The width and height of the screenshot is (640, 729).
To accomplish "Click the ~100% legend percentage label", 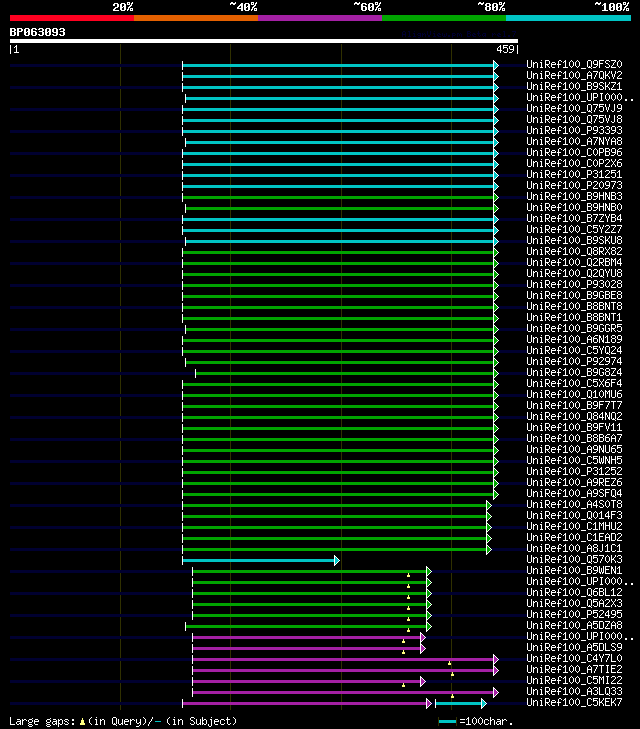I will pyautogui.click(x=612, y=7).
